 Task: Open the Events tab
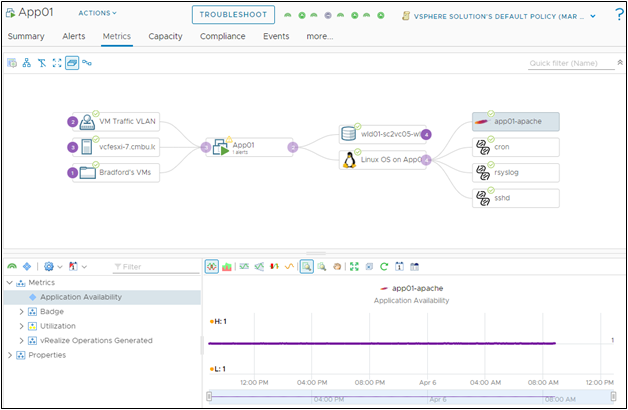[276, 36]
